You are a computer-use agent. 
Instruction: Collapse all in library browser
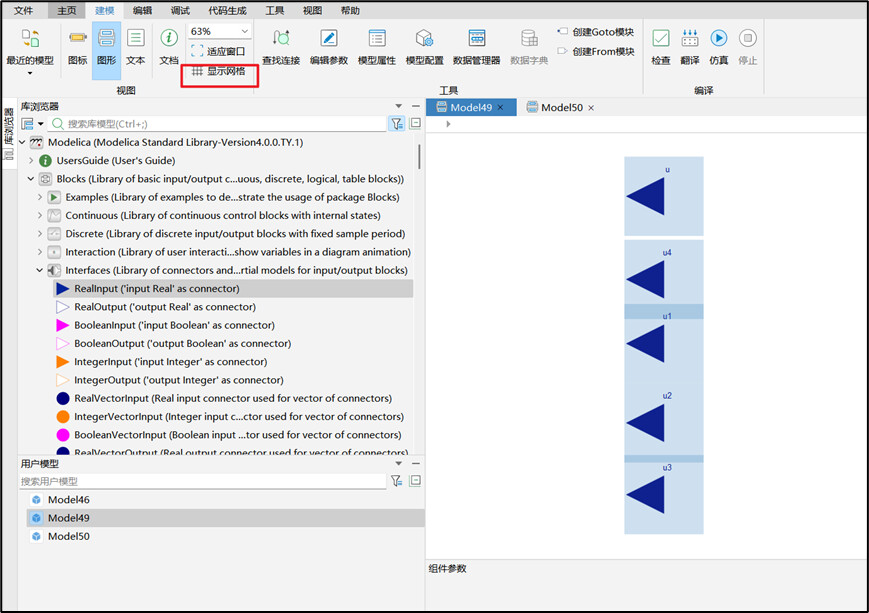click(415, 123)
